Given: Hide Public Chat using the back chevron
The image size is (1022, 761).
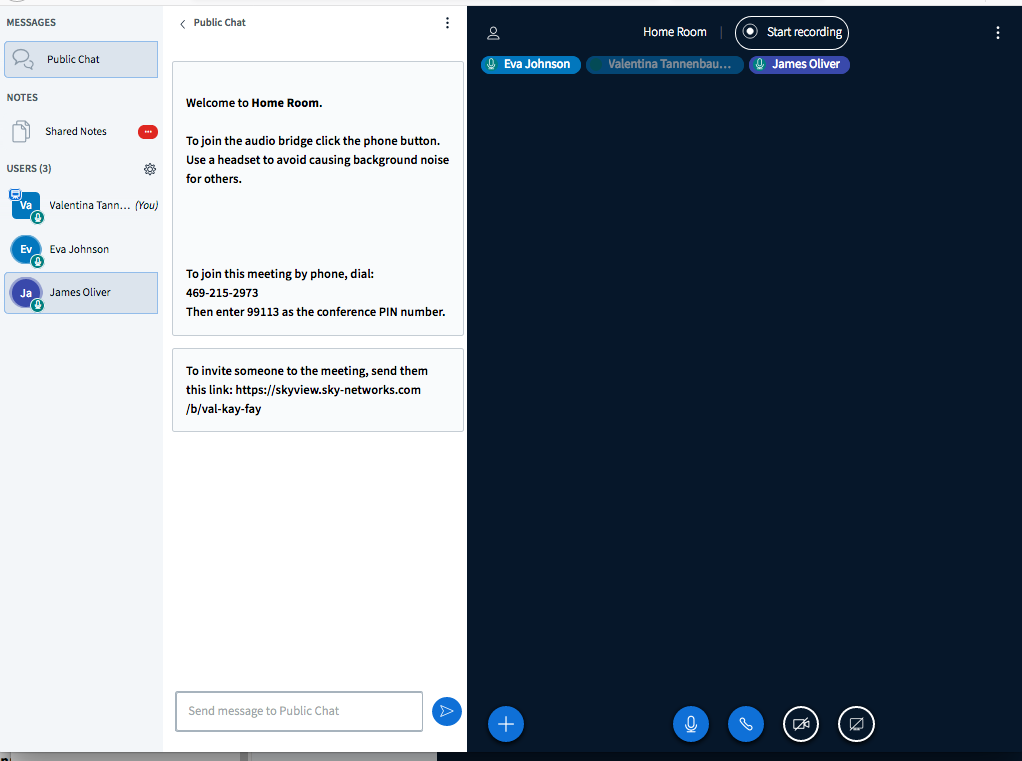Looking at the screenshot, I should coord(182,23).
